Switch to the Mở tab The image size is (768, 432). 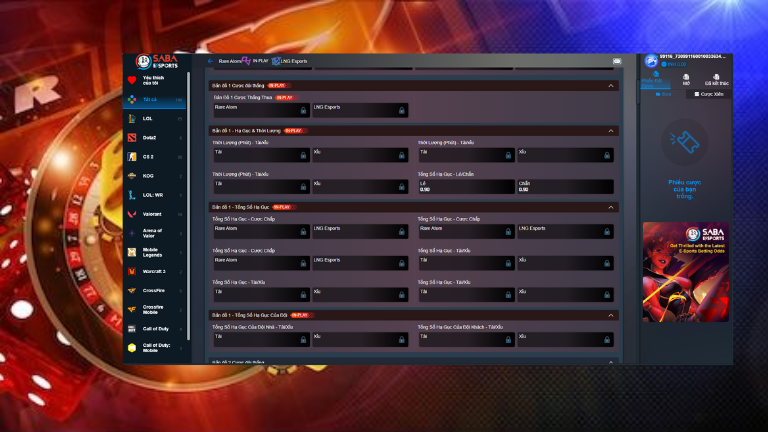tap(686, 80)
